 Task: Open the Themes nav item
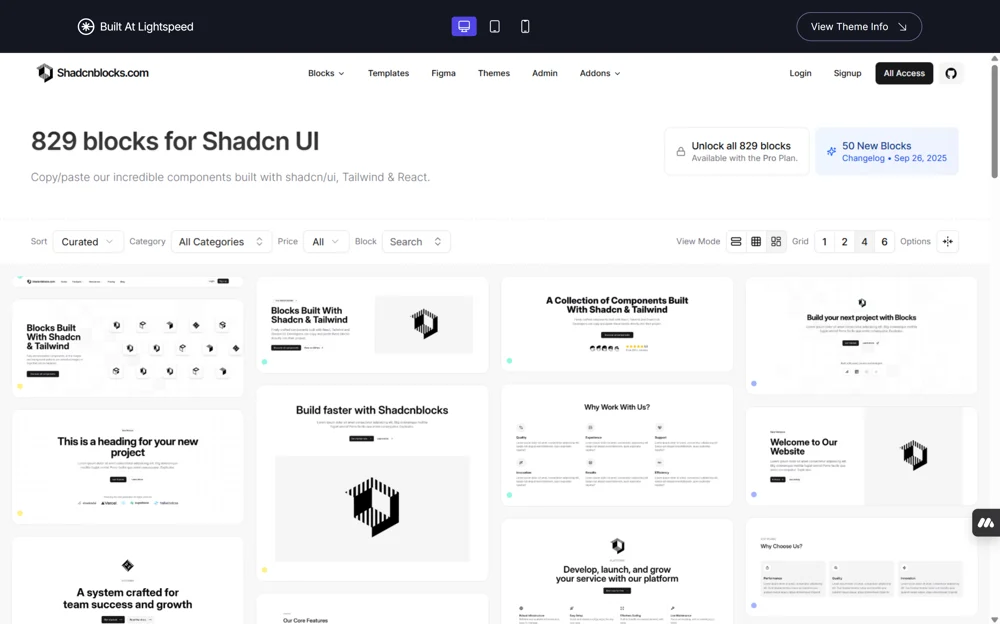tap(494, 73)
